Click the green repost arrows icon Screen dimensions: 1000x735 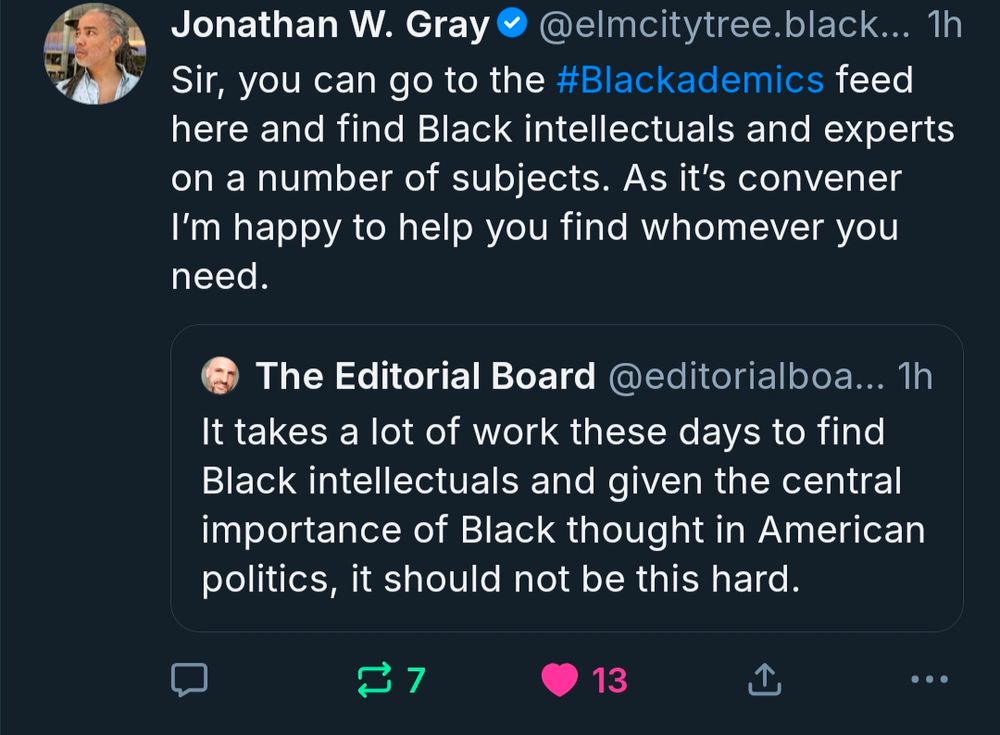click(373, 680)
